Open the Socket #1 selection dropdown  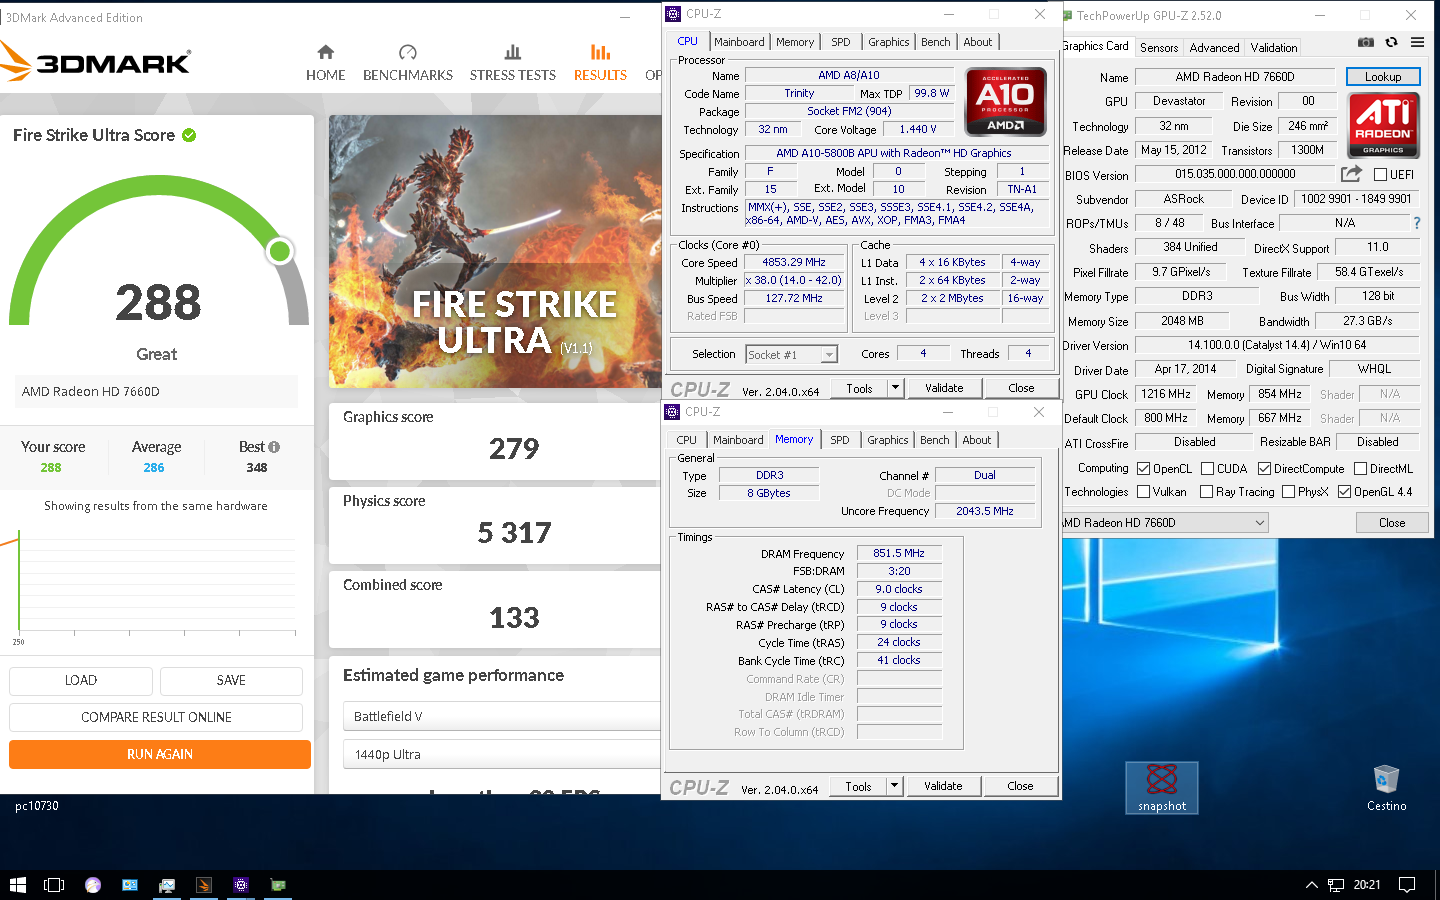point(791,354)
